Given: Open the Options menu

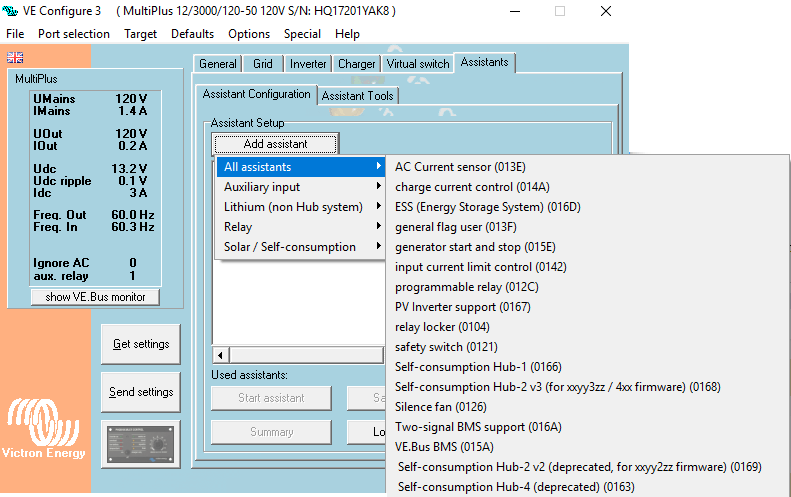Looking at the screenshot, I should [x=249, y=34].
